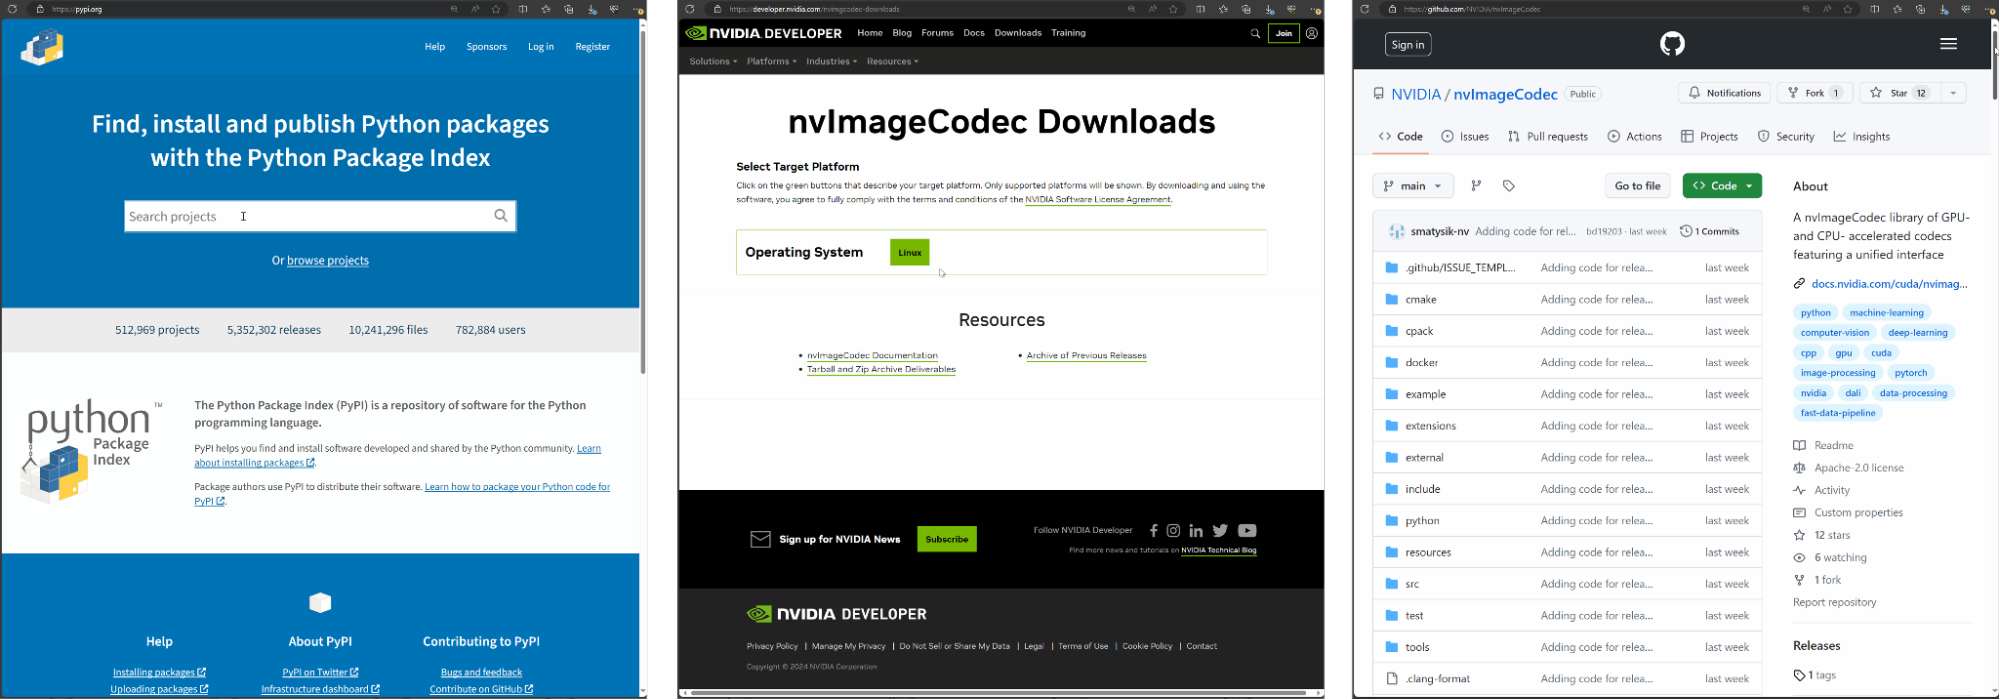This screenshot has height=699, width=1999.
Task: Open the Issues tab of the repository
Action: [1465, 136]
